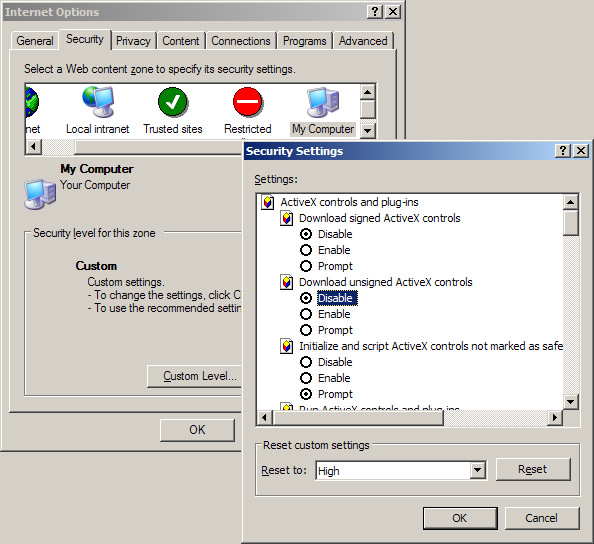The height and width of the screenshot is (544, 594).
Task: Select the My Computer zone icon
Action: [323, 102]
